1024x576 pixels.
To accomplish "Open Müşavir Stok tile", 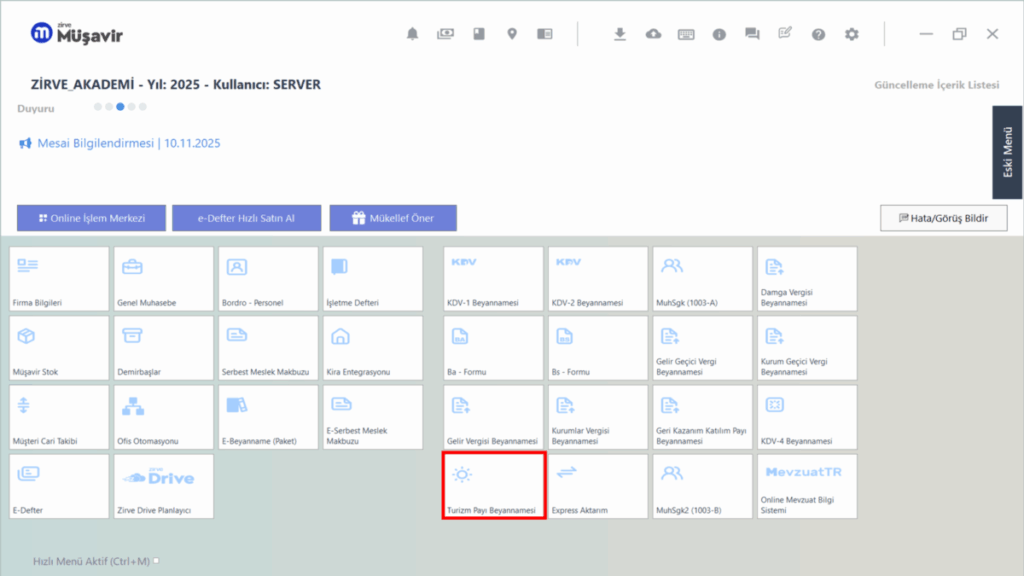I will pyautogui.click(x=59, y=348).
